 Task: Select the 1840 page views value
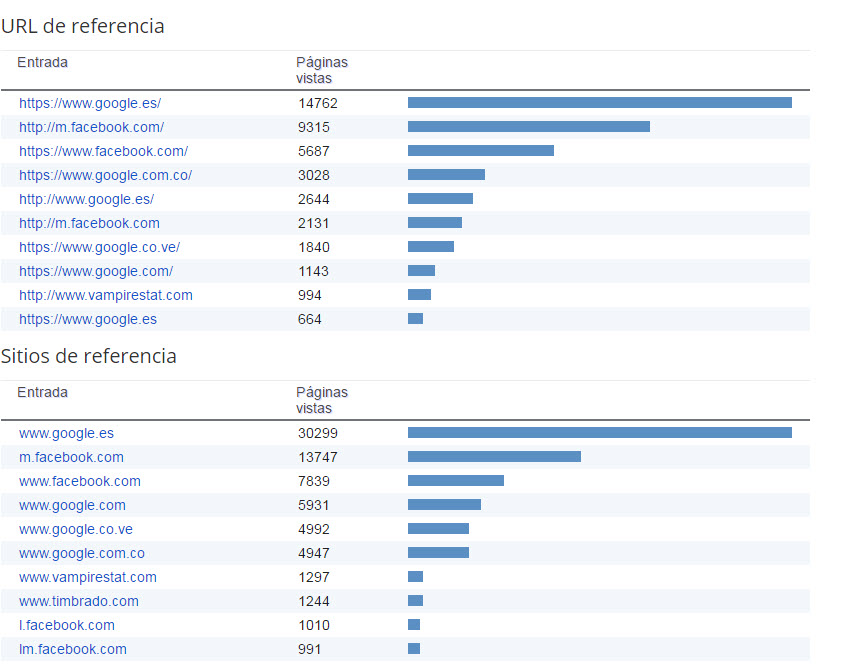[314, 247]
